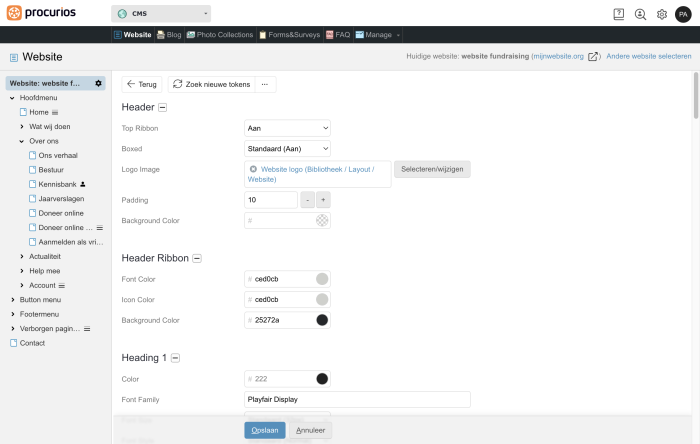Click the globe icon in CMS selector

pyautogui.click(x=122, y=14)
